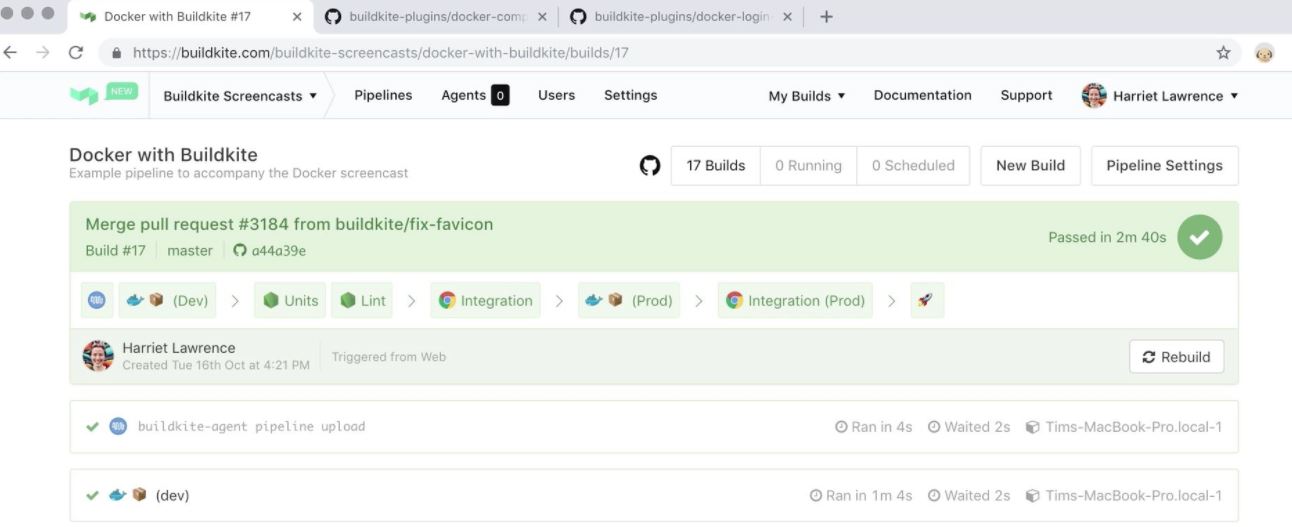Rebuild this build

1176,357
